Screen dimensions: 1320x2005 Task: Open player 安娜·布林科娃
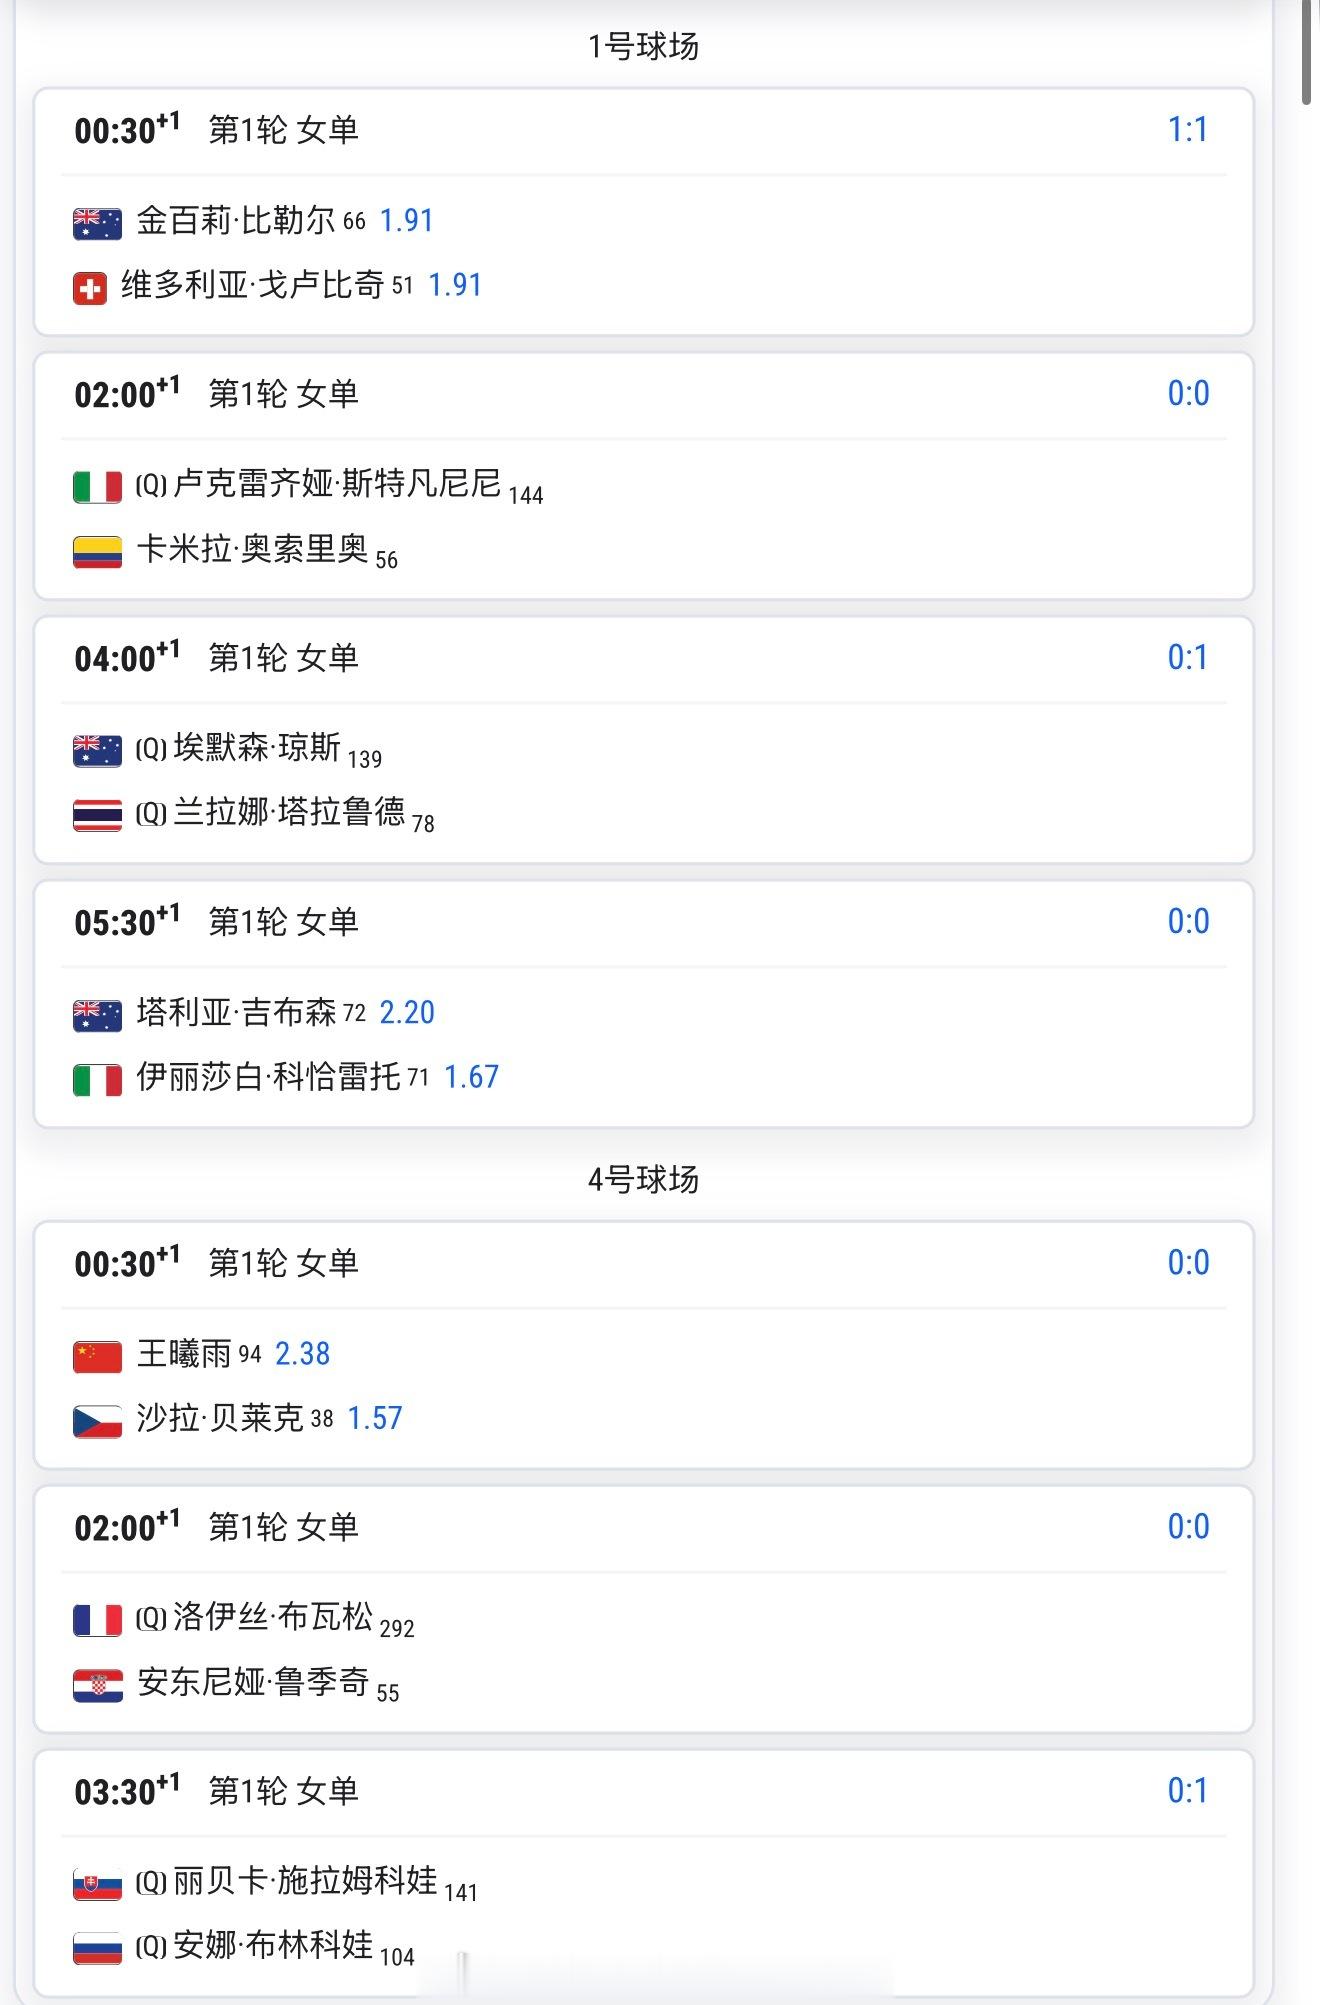(273, 1945)
